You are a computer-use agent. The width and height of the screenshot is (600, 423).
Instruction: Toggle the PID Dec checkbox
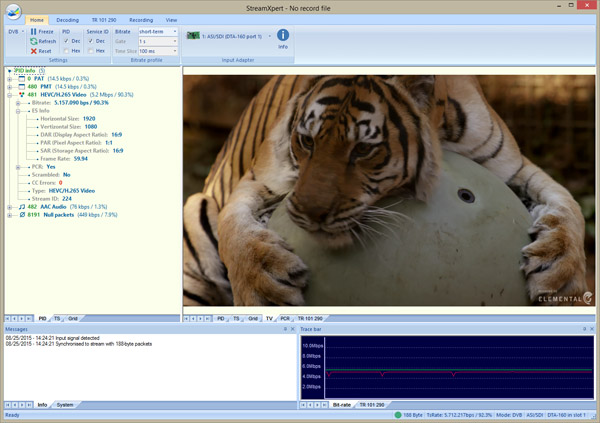[x=66, y=40]
